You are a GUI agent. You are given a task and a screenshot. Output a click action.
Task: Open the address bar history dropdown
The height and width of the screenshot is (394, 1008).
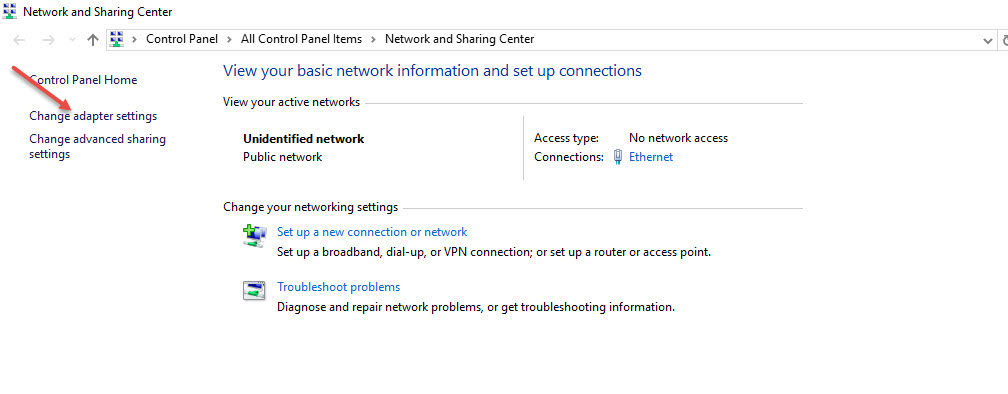point(988,40)
